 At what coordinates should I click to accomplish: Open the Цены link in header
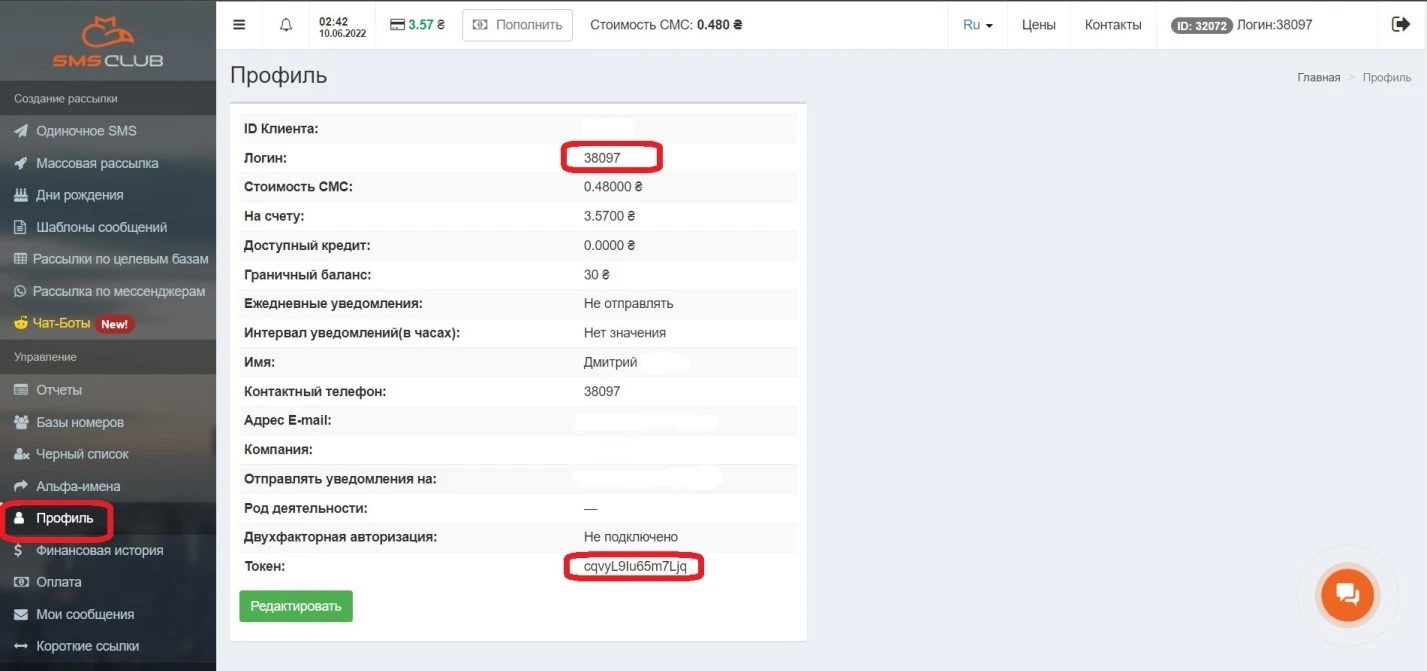1038,25
